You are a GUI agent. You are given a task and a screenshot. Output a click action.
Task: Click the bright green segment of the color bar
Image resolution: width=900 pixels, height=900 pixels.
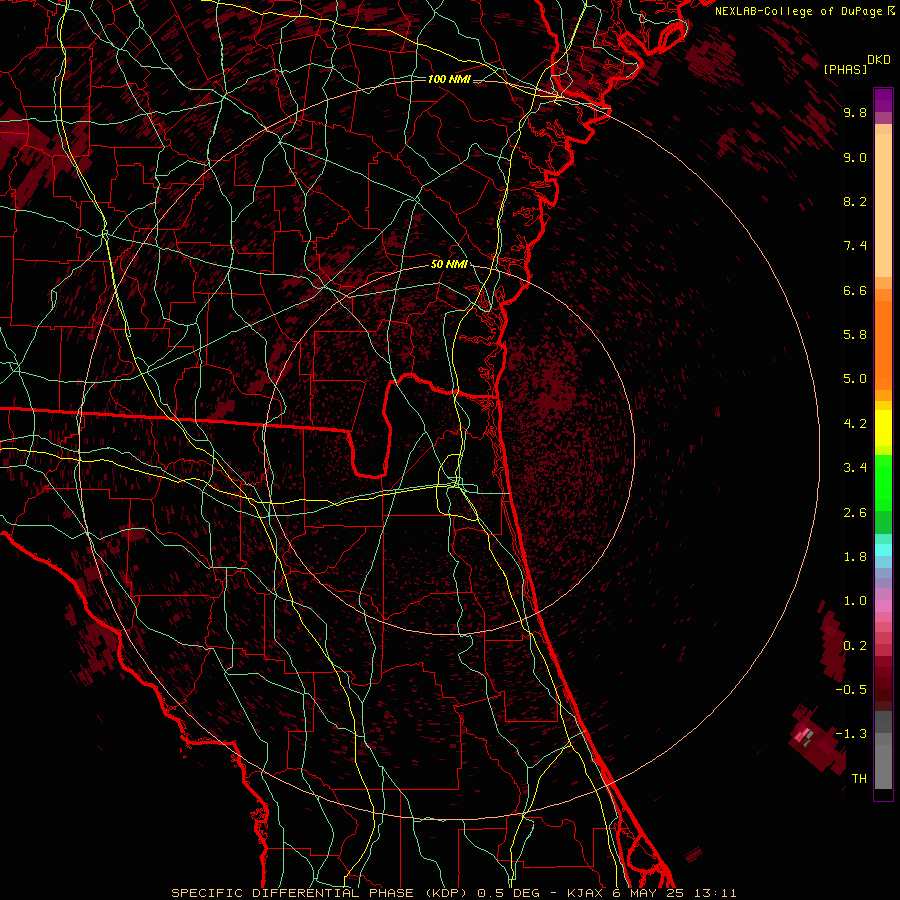883,482
